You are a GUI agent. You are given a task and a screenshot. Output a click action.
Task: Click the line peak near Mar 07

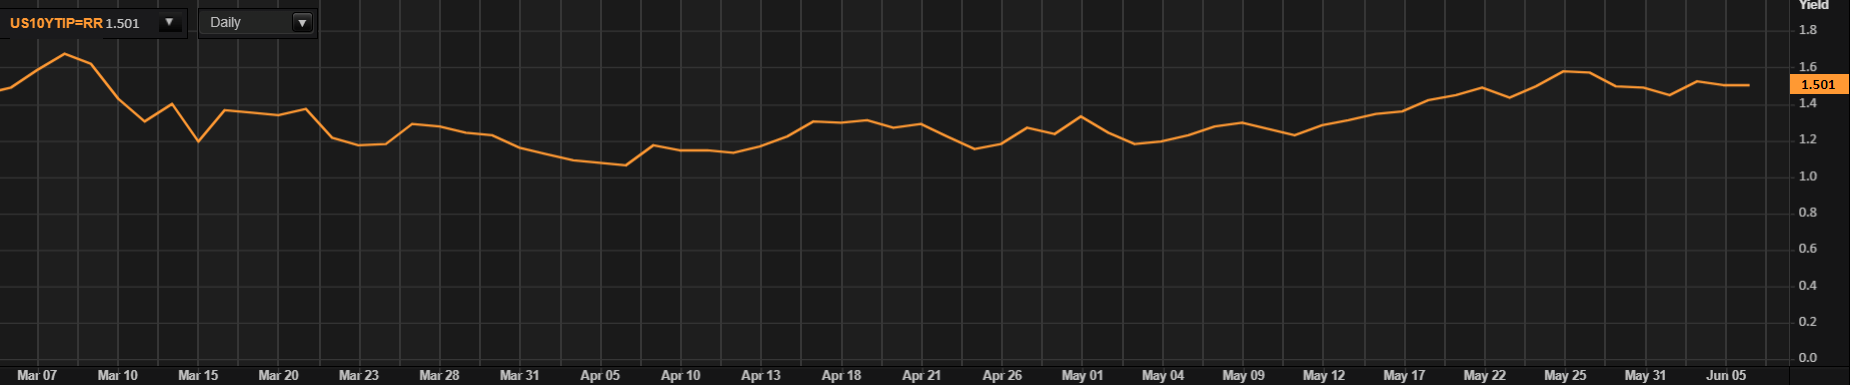(65, 54)
